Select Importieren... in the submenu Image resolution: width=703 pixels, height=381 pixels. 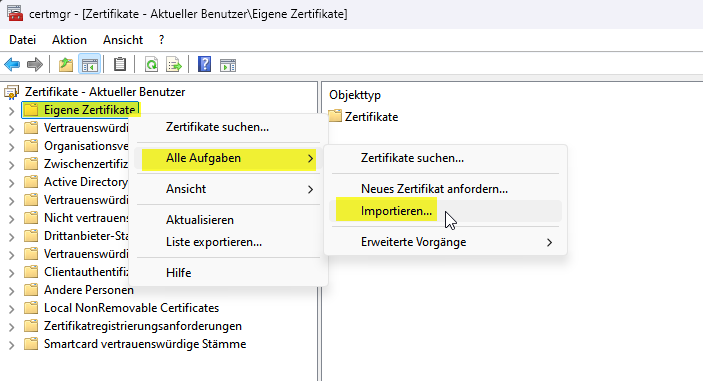point(396,211)
